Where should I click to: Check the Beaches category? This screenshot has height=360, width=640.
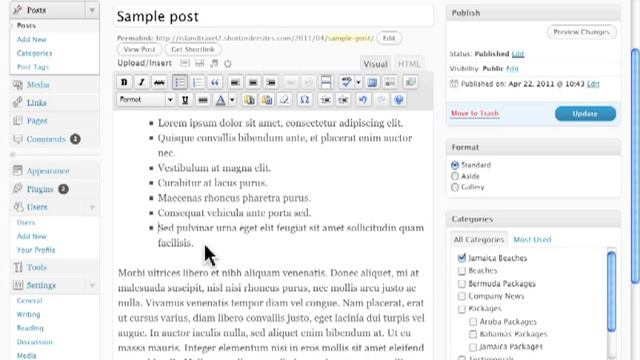(x=462, y=271)
